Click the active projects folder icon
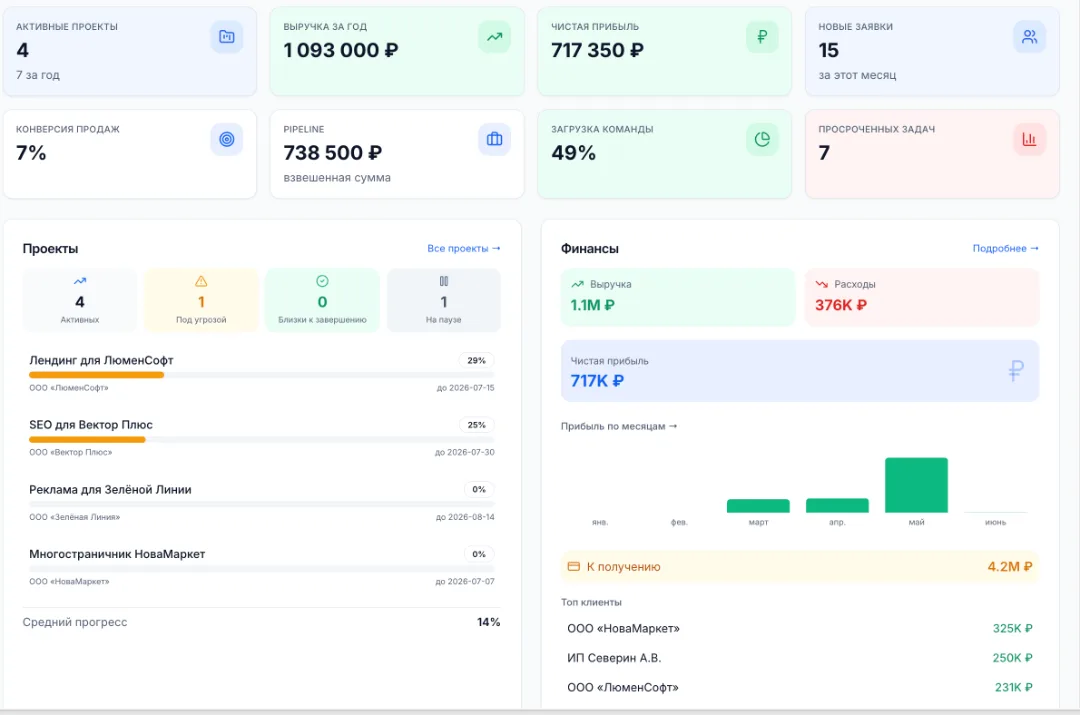The width and height of the screenshot is (1080, 715). (x=227, y=37)
